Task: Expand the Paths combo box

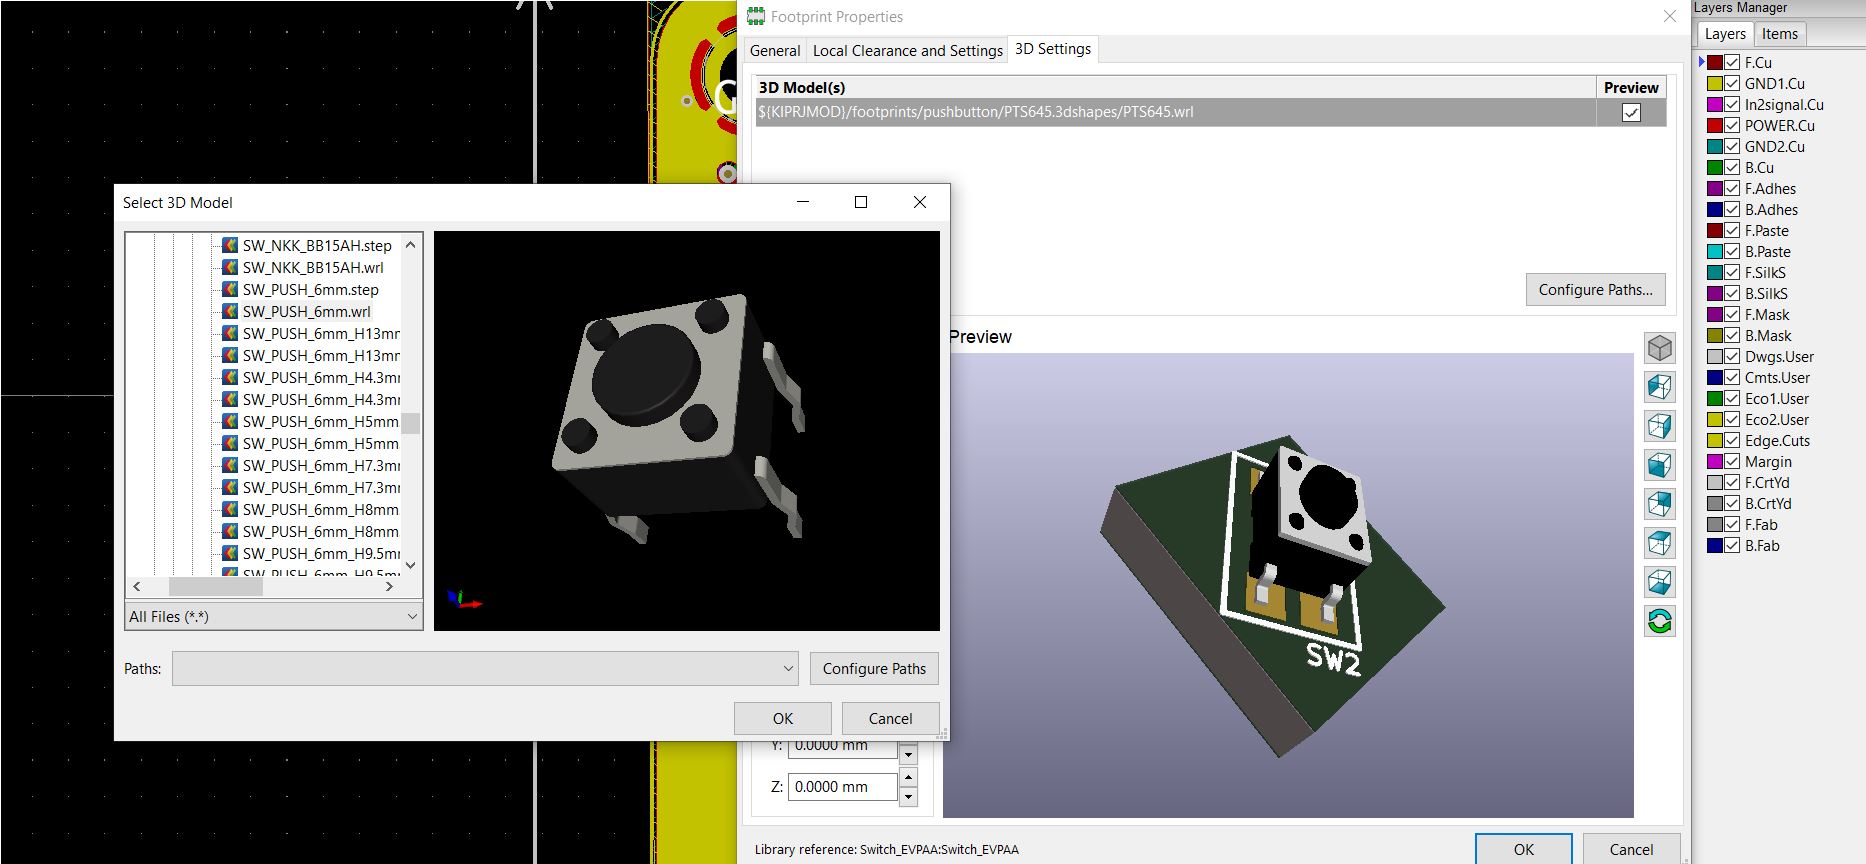Action: (x=788, y=669)
